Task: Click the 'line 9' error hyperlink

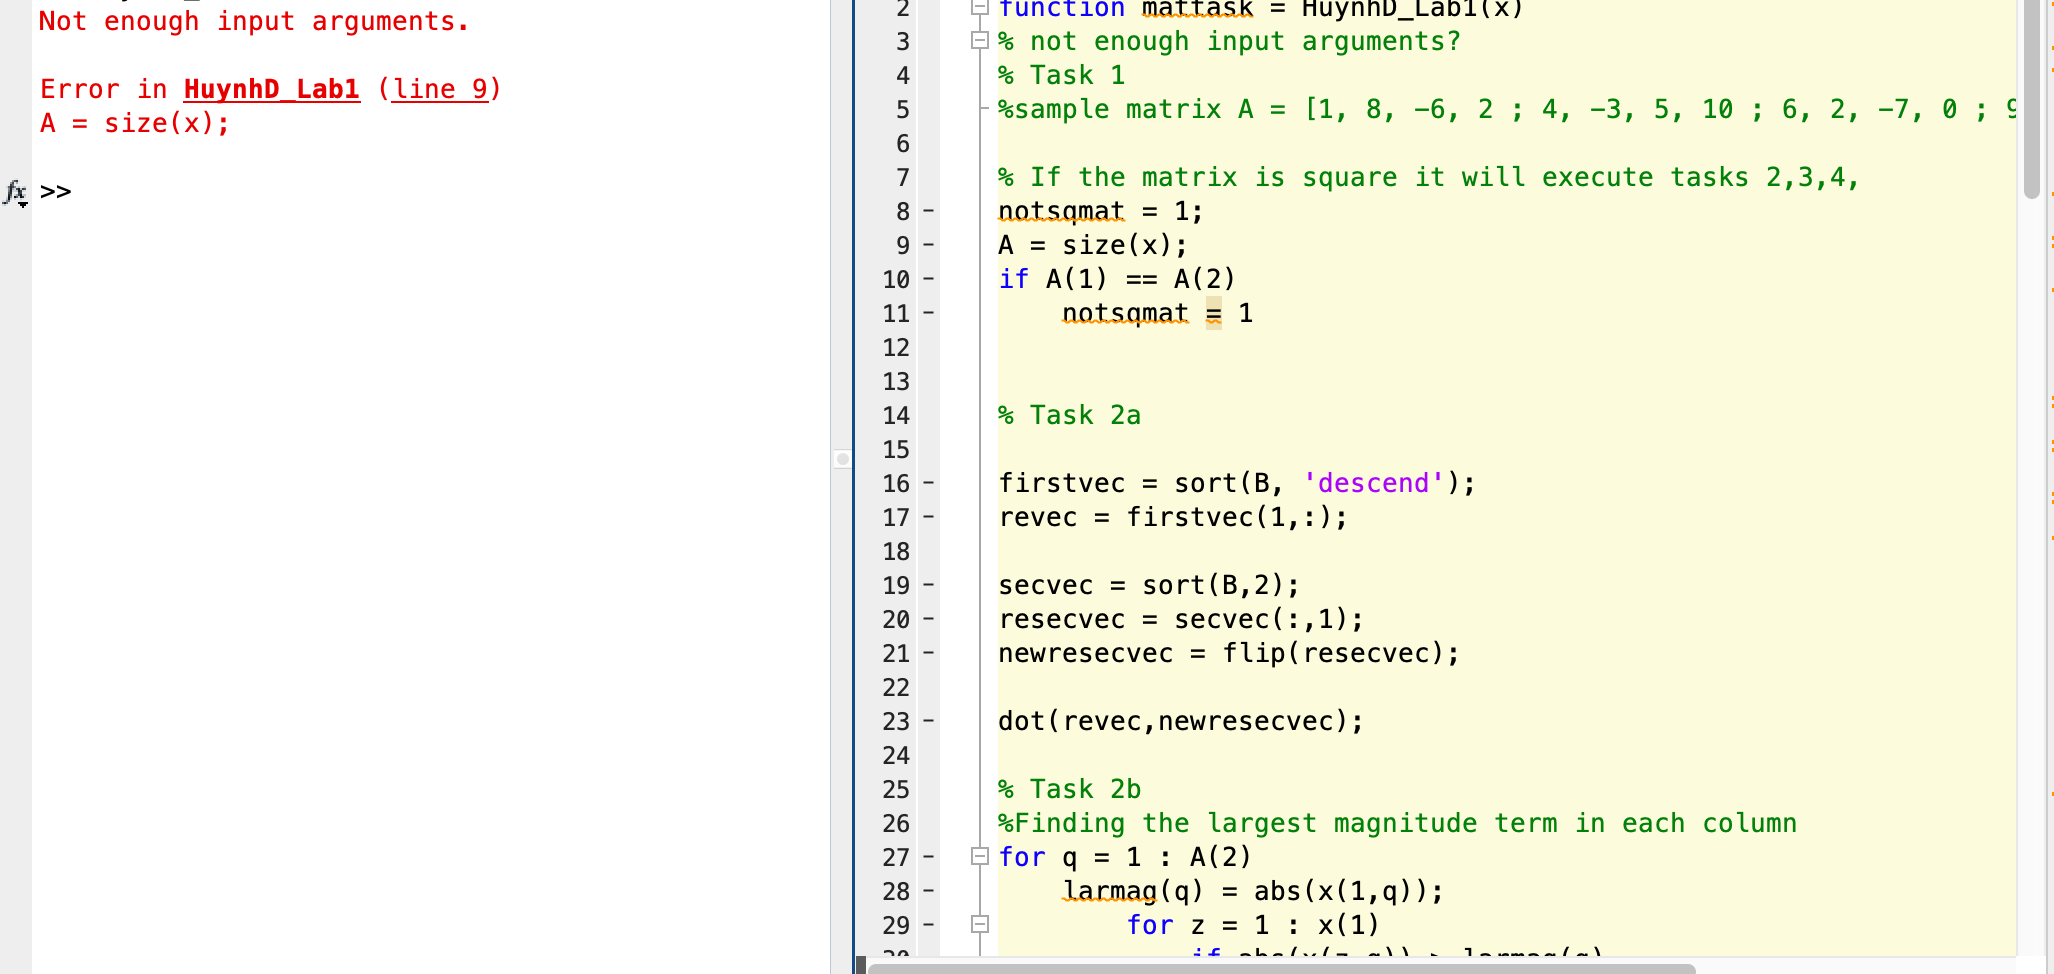Action: (438, 89)
